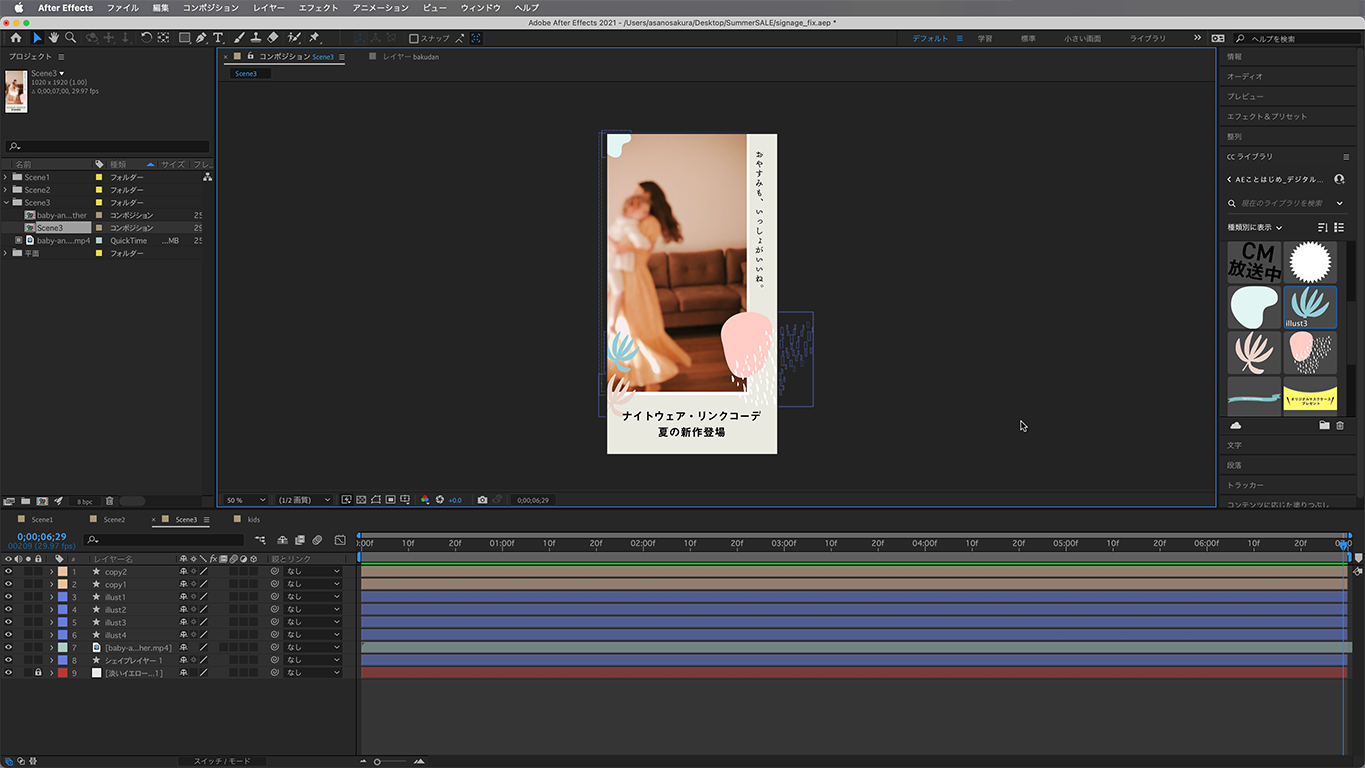Click the red label swatch of layer 9

point(62,673)
